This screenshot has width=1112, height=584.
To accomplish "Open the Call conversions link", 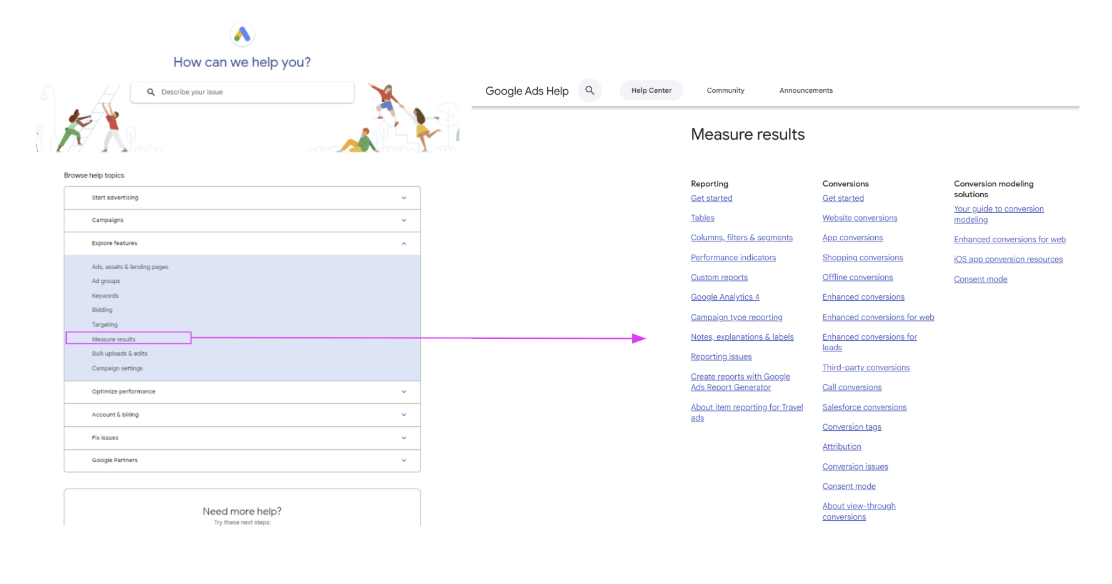I will (852, 387).
